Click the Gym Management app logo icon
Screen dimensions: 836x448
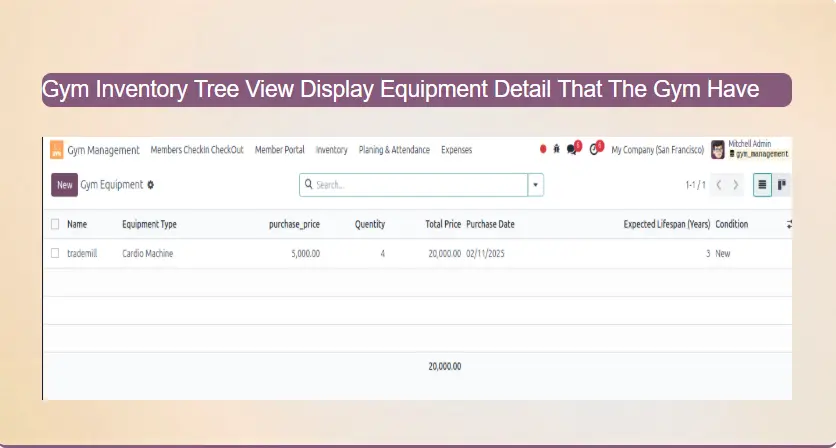pyautogui.click(x=58, y=150)
